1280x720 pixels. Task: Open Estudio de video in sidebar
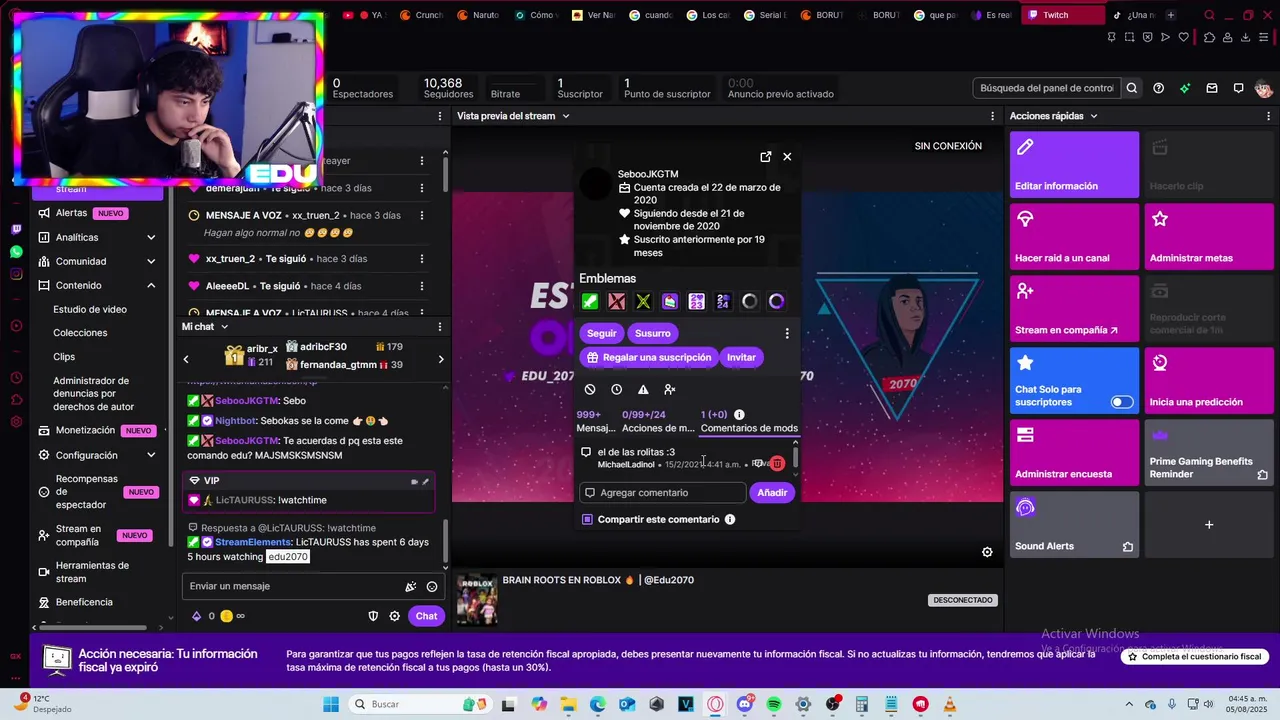(x=90, y=309)
